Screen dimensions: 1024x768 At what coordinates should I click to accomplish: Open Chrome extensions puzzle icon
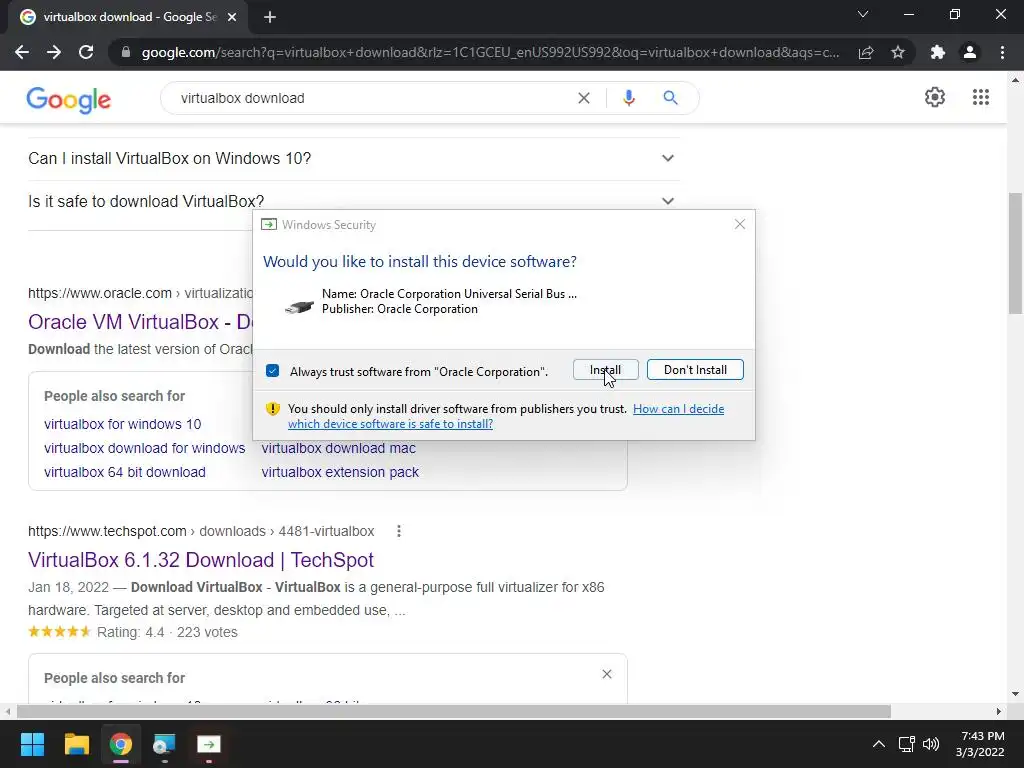point(938,52)
